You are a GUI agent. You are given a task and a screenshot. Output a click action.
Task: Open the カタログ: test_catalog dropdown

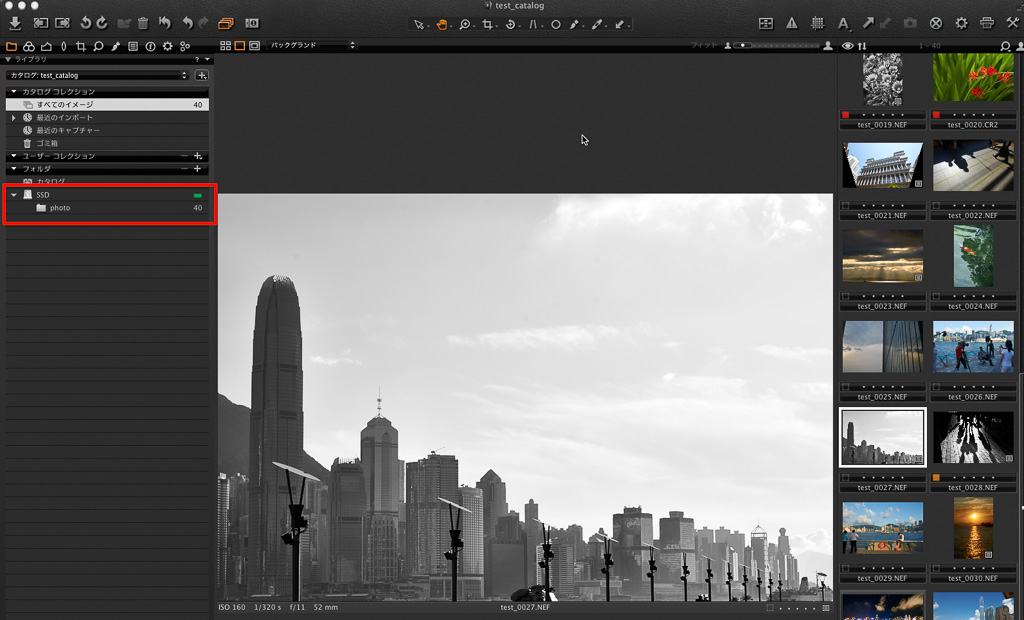point(97,75)
